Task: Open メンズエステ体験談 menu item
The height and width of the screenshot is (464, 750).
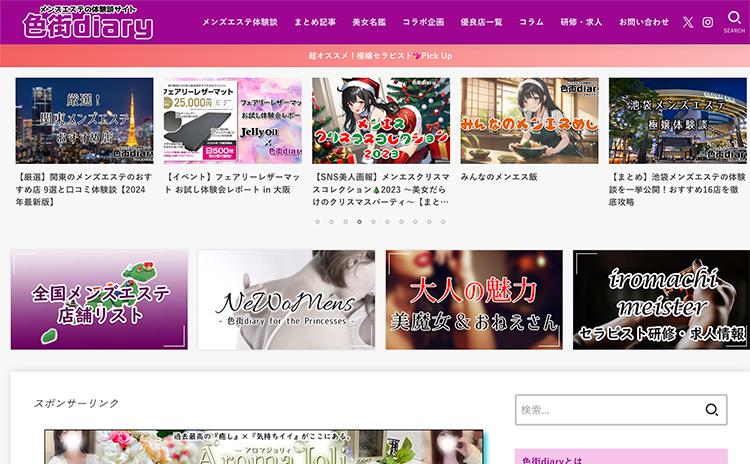Action: point(240,22)
